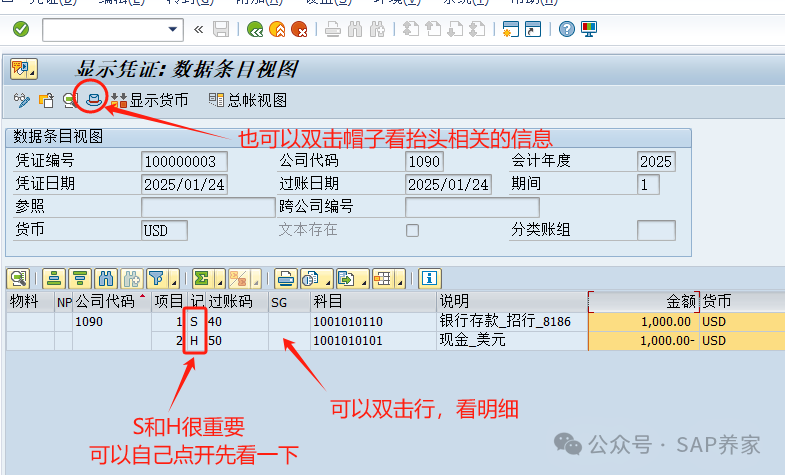Click the 过账日期 field 2025/01/24
This screenshot has width=785, height=475.
coord(448,184)
